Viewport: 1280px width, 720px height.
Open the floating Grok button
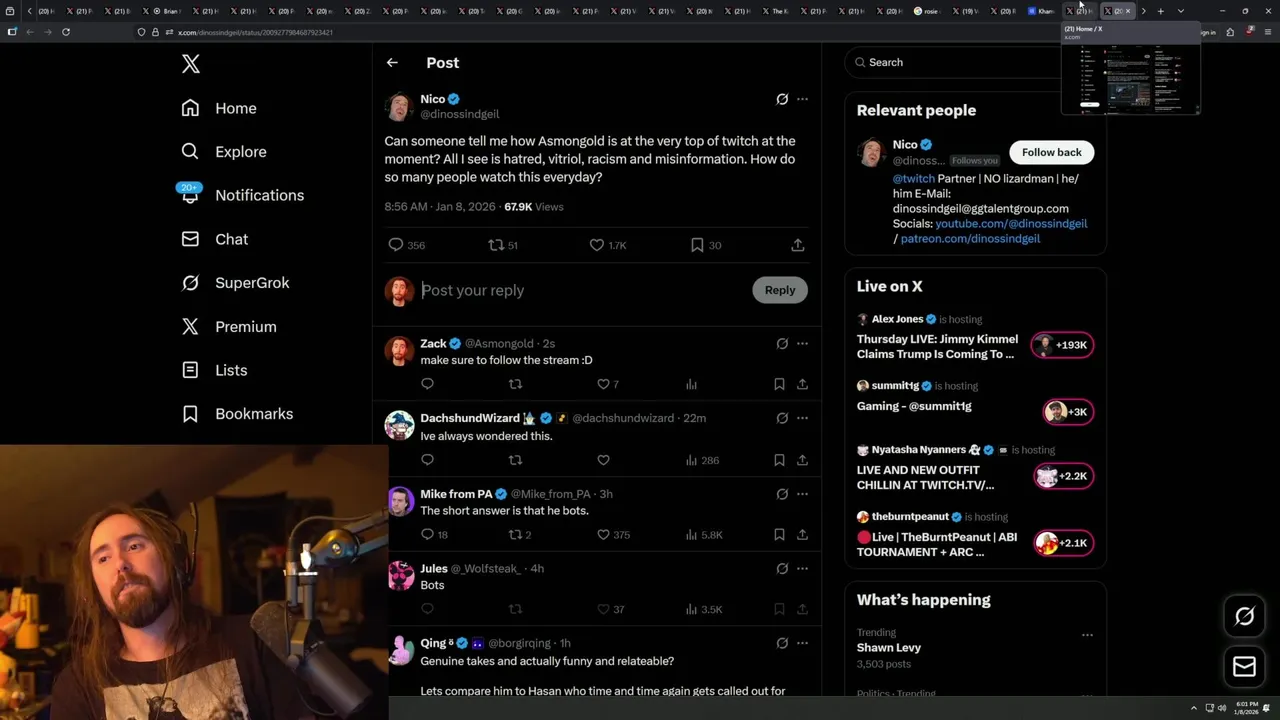(x=1244, y=617)
